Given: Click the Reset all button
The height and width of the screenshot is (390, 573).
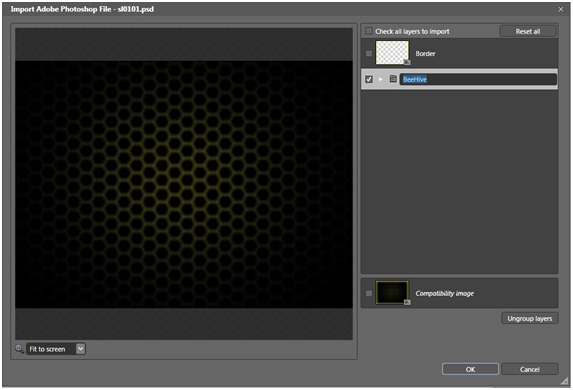Looking at the screenshot, I should click(x=528, y=31).
